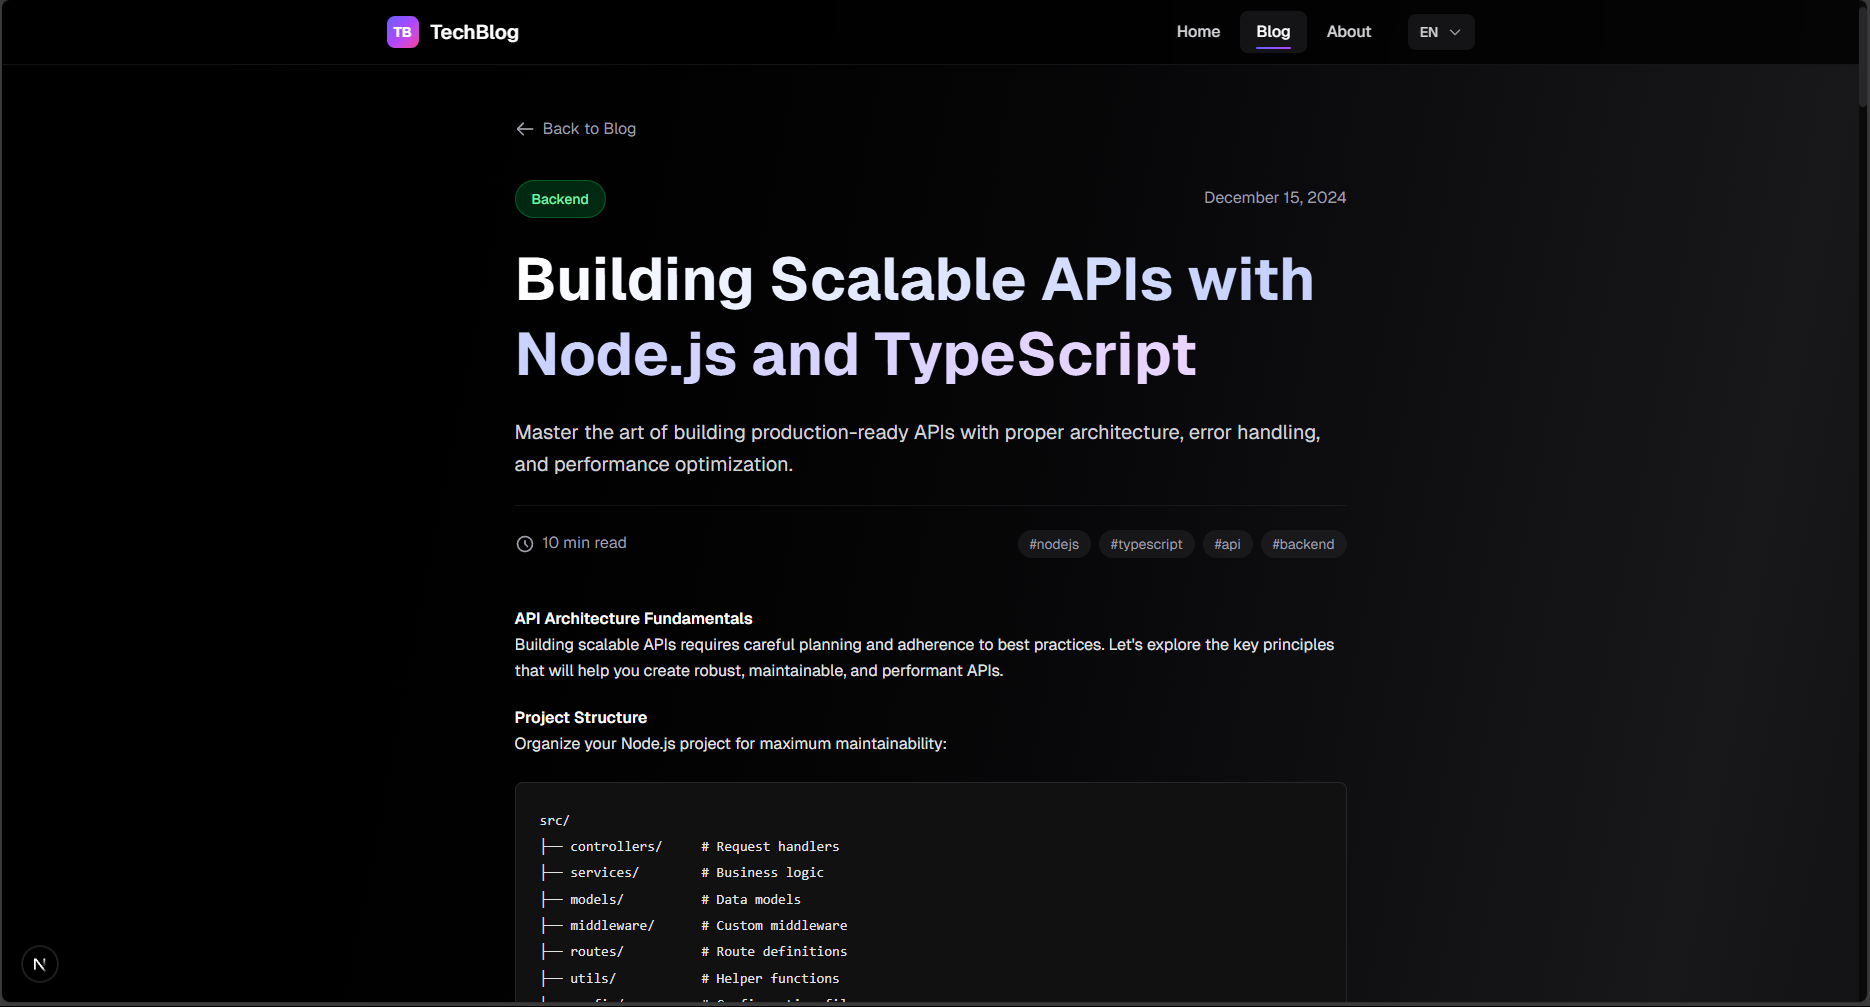The height and width of the screenshot is (1007, 1870).
Task: Click the clock read-time icon
Action: [x=524, y=544]
